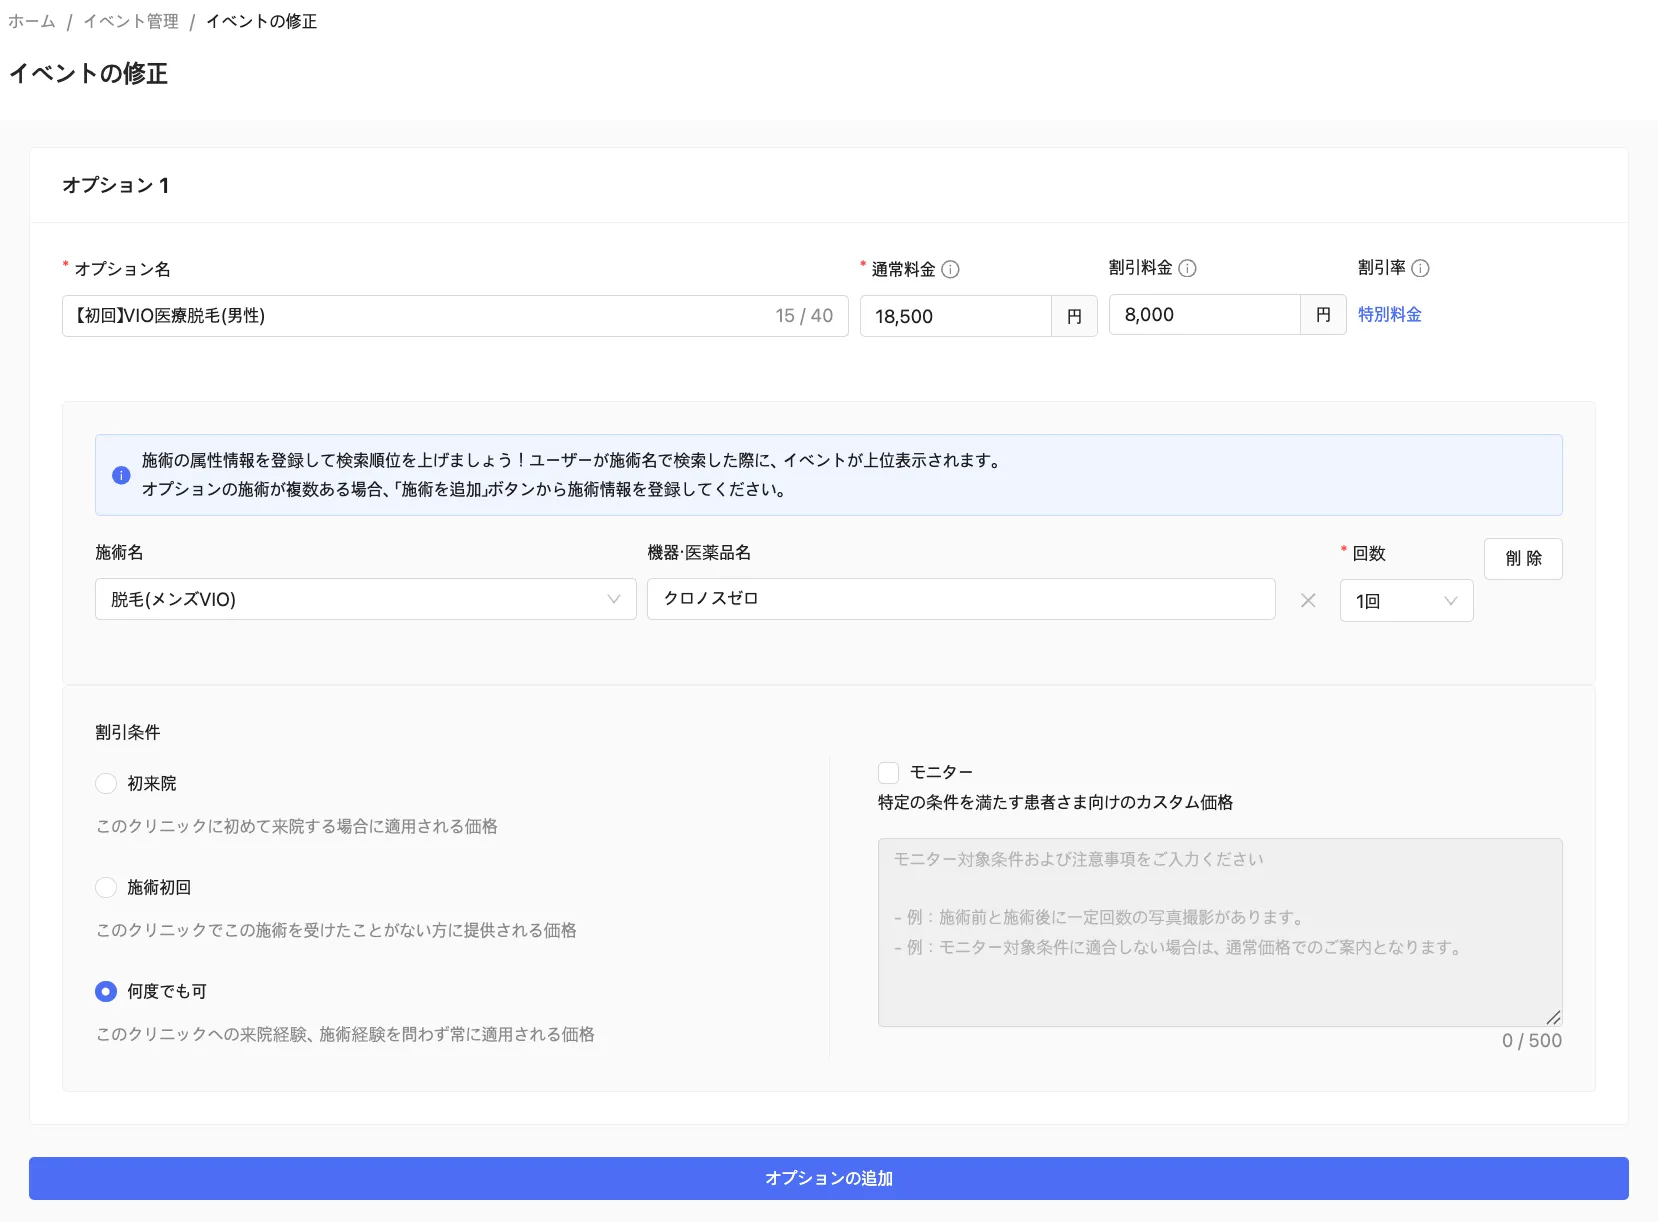Viewport: 1658px width, 1222px height.
Task: Click the blue info icon in the notice banner
Action: [x=121, y=475]
